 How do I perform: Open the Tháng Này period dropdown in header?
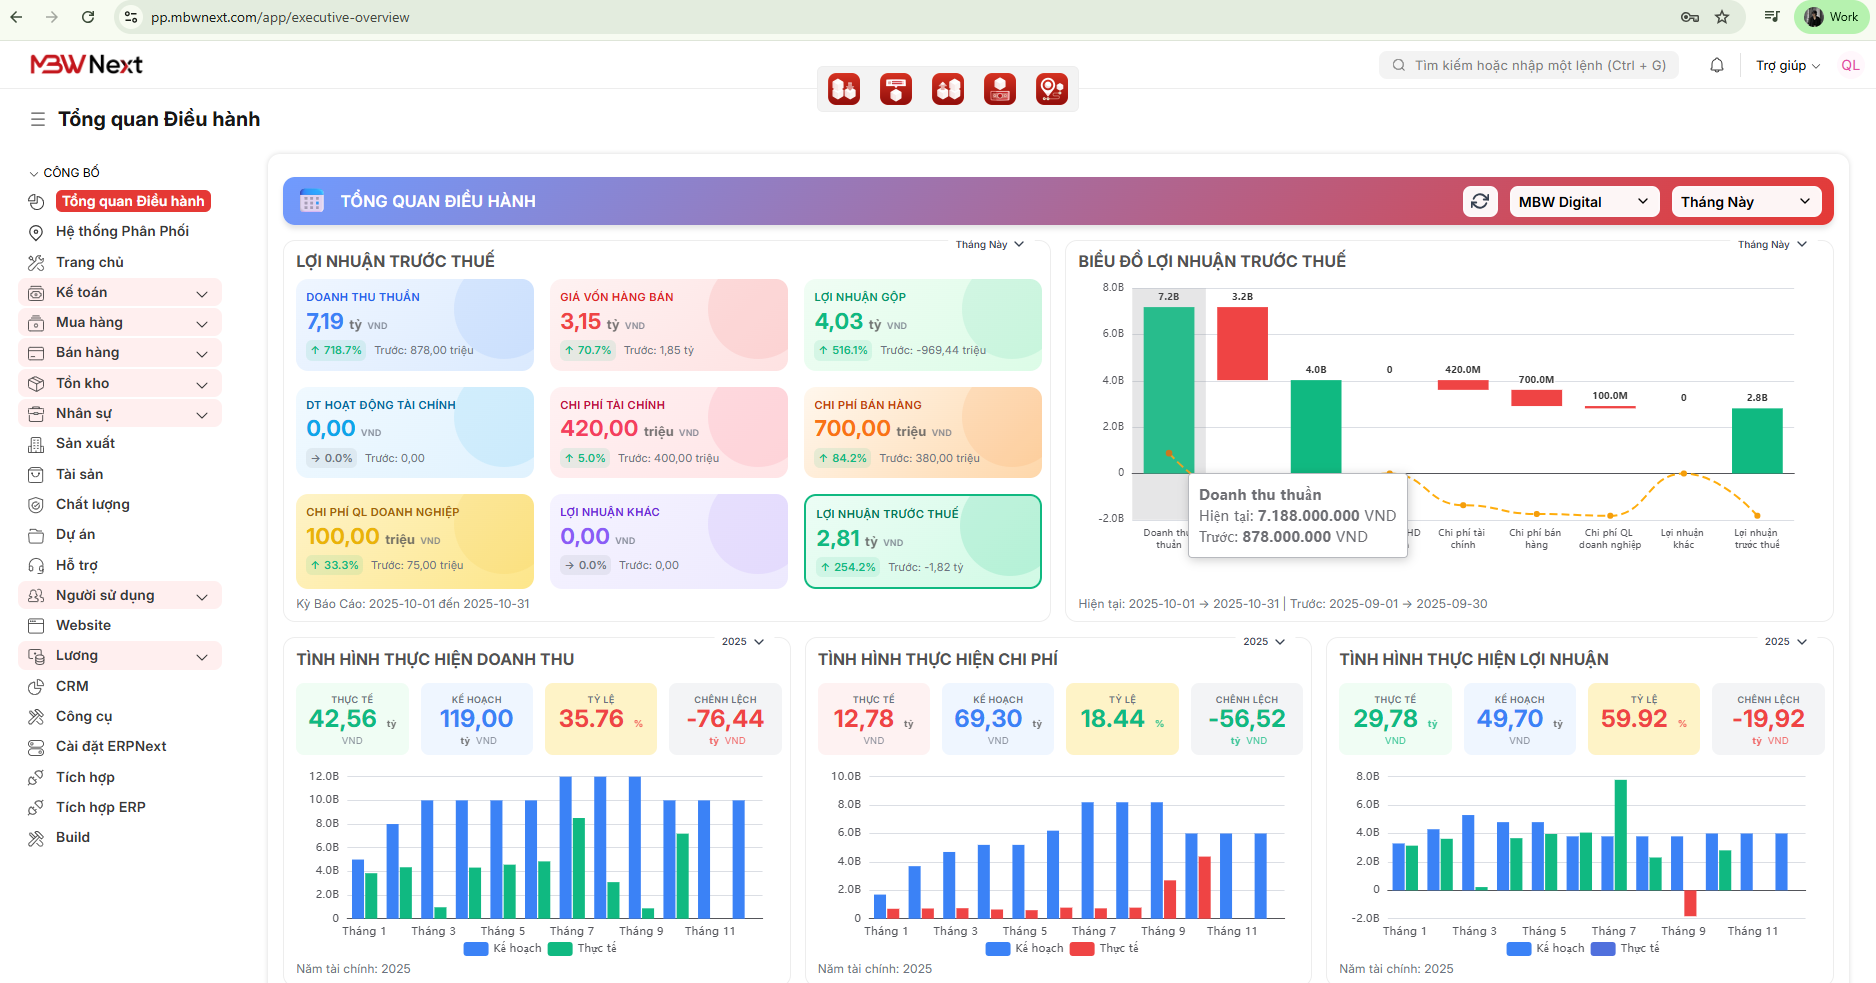(1745, 202)
